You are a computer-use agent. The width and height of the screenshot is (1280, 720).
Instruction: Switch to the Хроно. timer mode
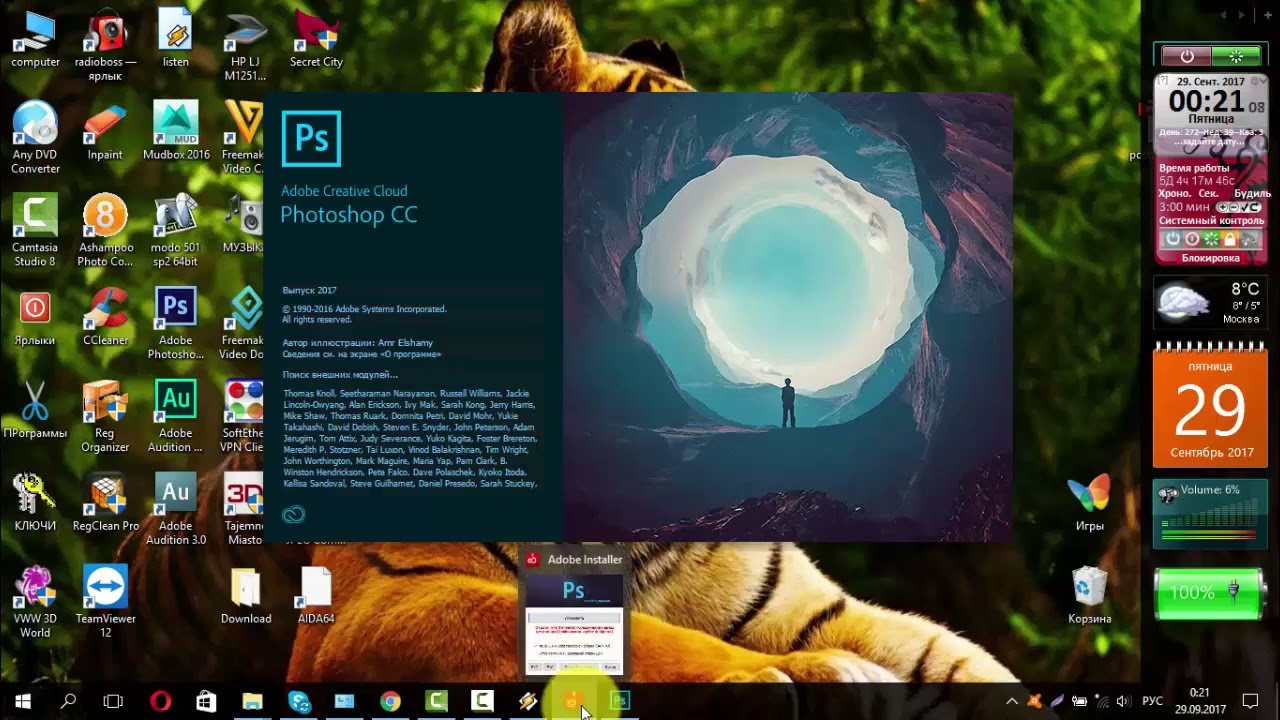click(x=1174, y=193)
